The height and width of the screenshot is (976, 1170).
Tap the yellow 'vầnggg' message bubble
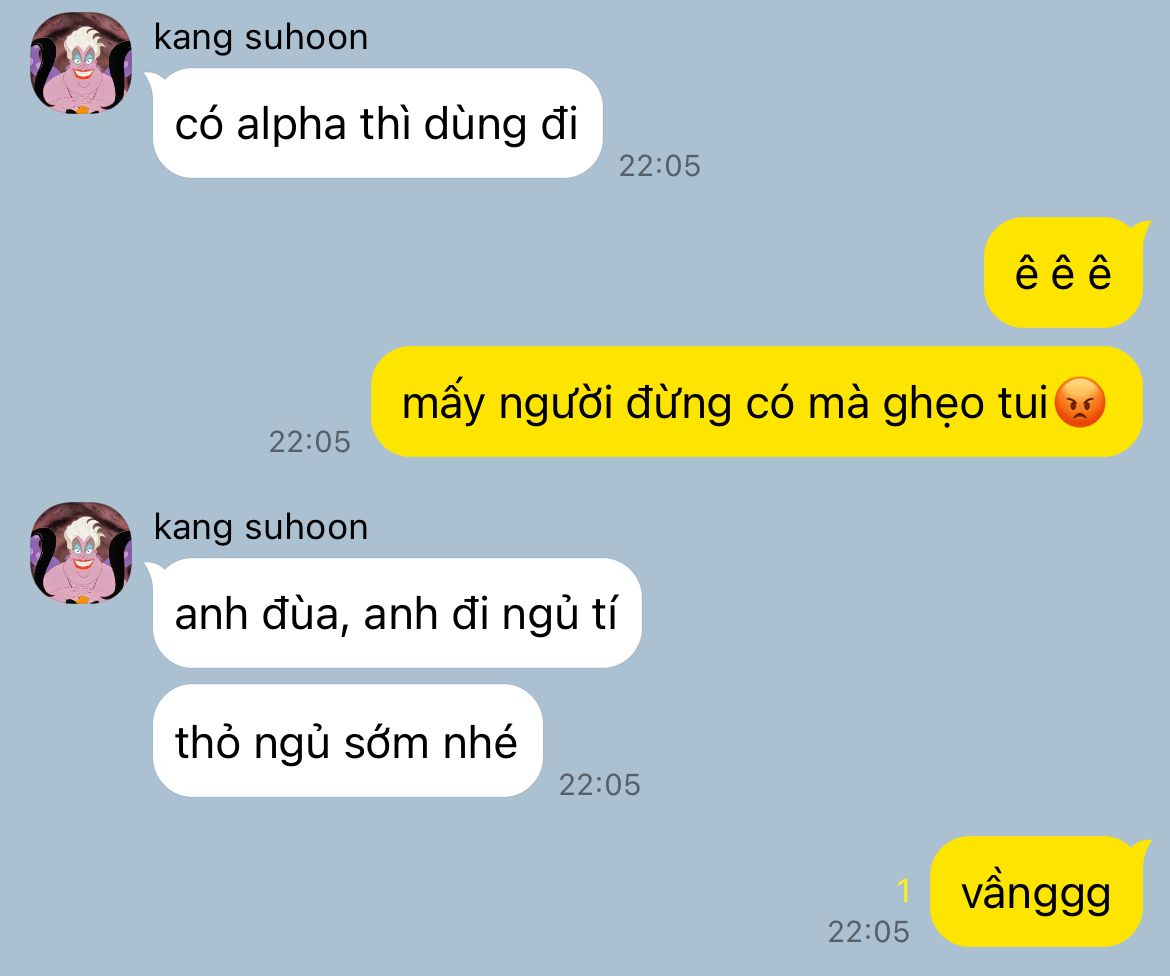[1036, 892]
